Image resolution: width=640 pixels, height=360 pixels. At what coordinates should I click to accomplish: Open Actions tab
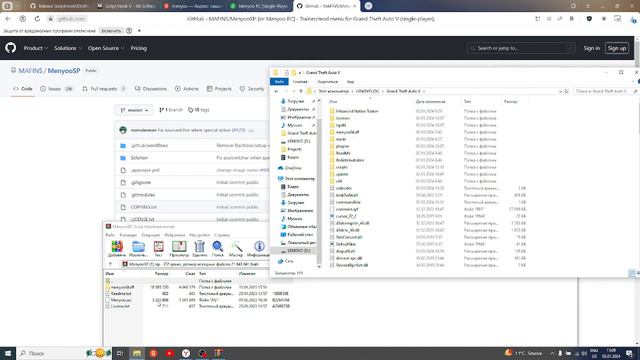pos(187,89)
